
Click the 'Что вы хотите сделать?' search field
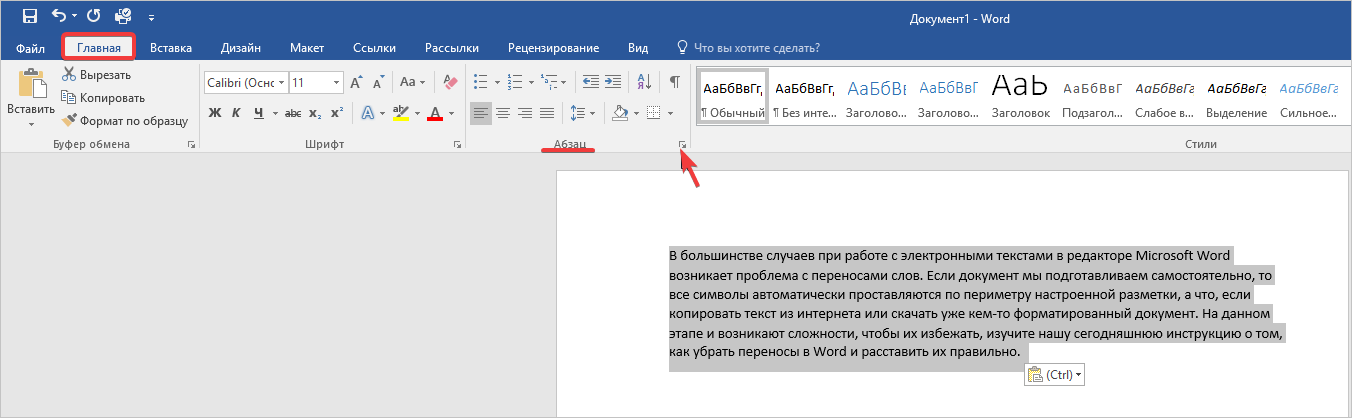click(756, 47)
